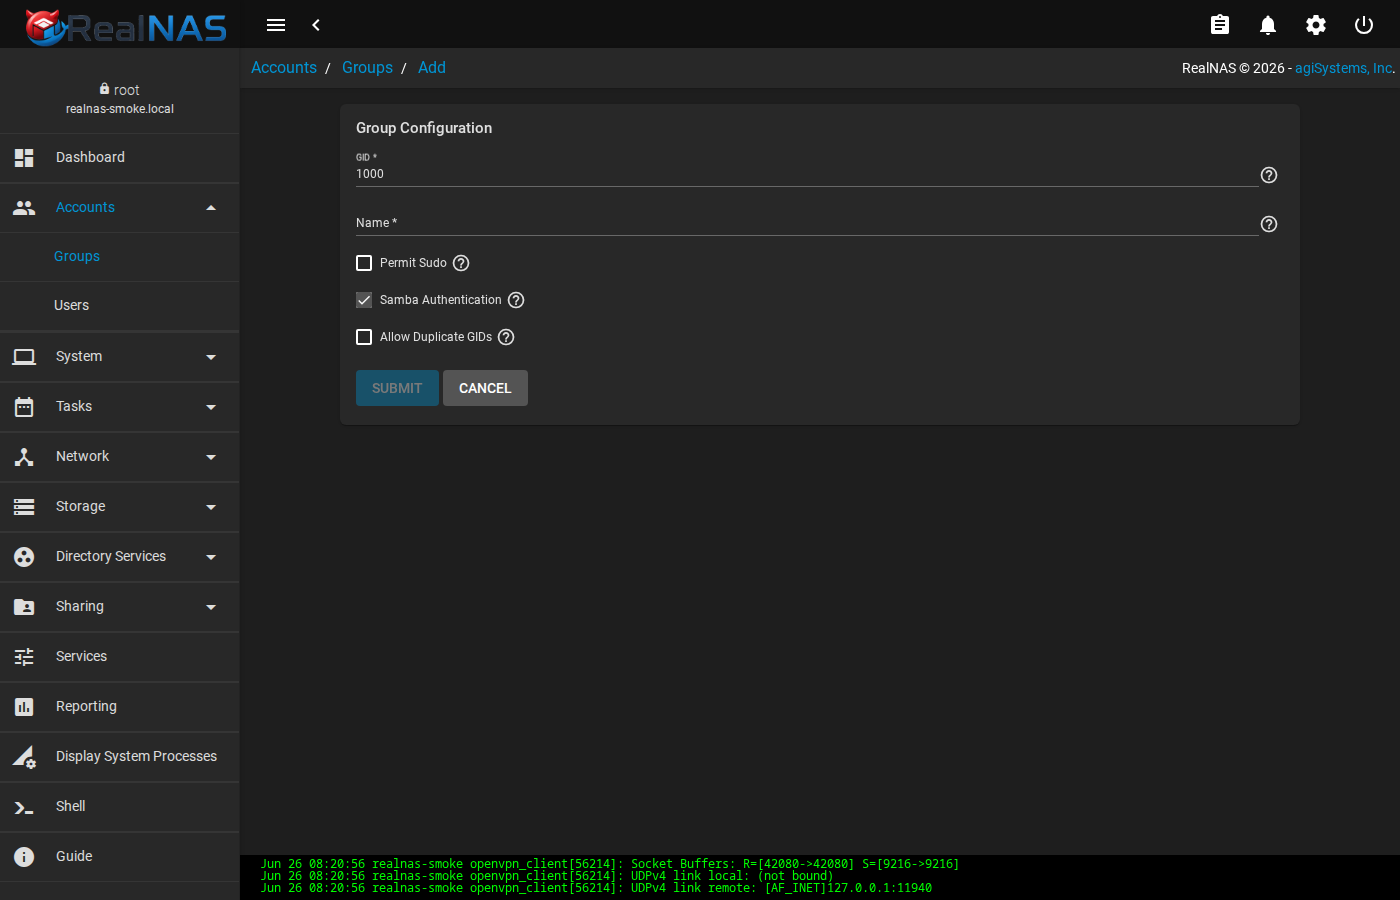Focus the GID input field
The image size is (1400, 900).
point(806,174)
